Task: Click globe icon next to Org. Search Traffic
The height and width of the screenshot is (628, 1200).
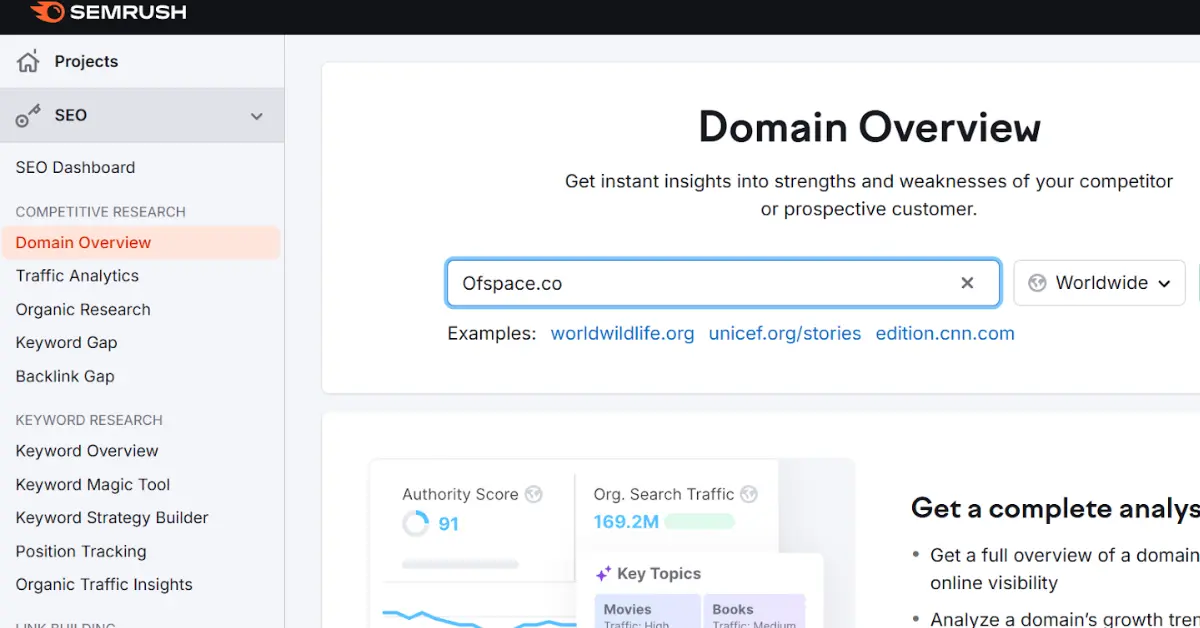Action: [749, 494]
